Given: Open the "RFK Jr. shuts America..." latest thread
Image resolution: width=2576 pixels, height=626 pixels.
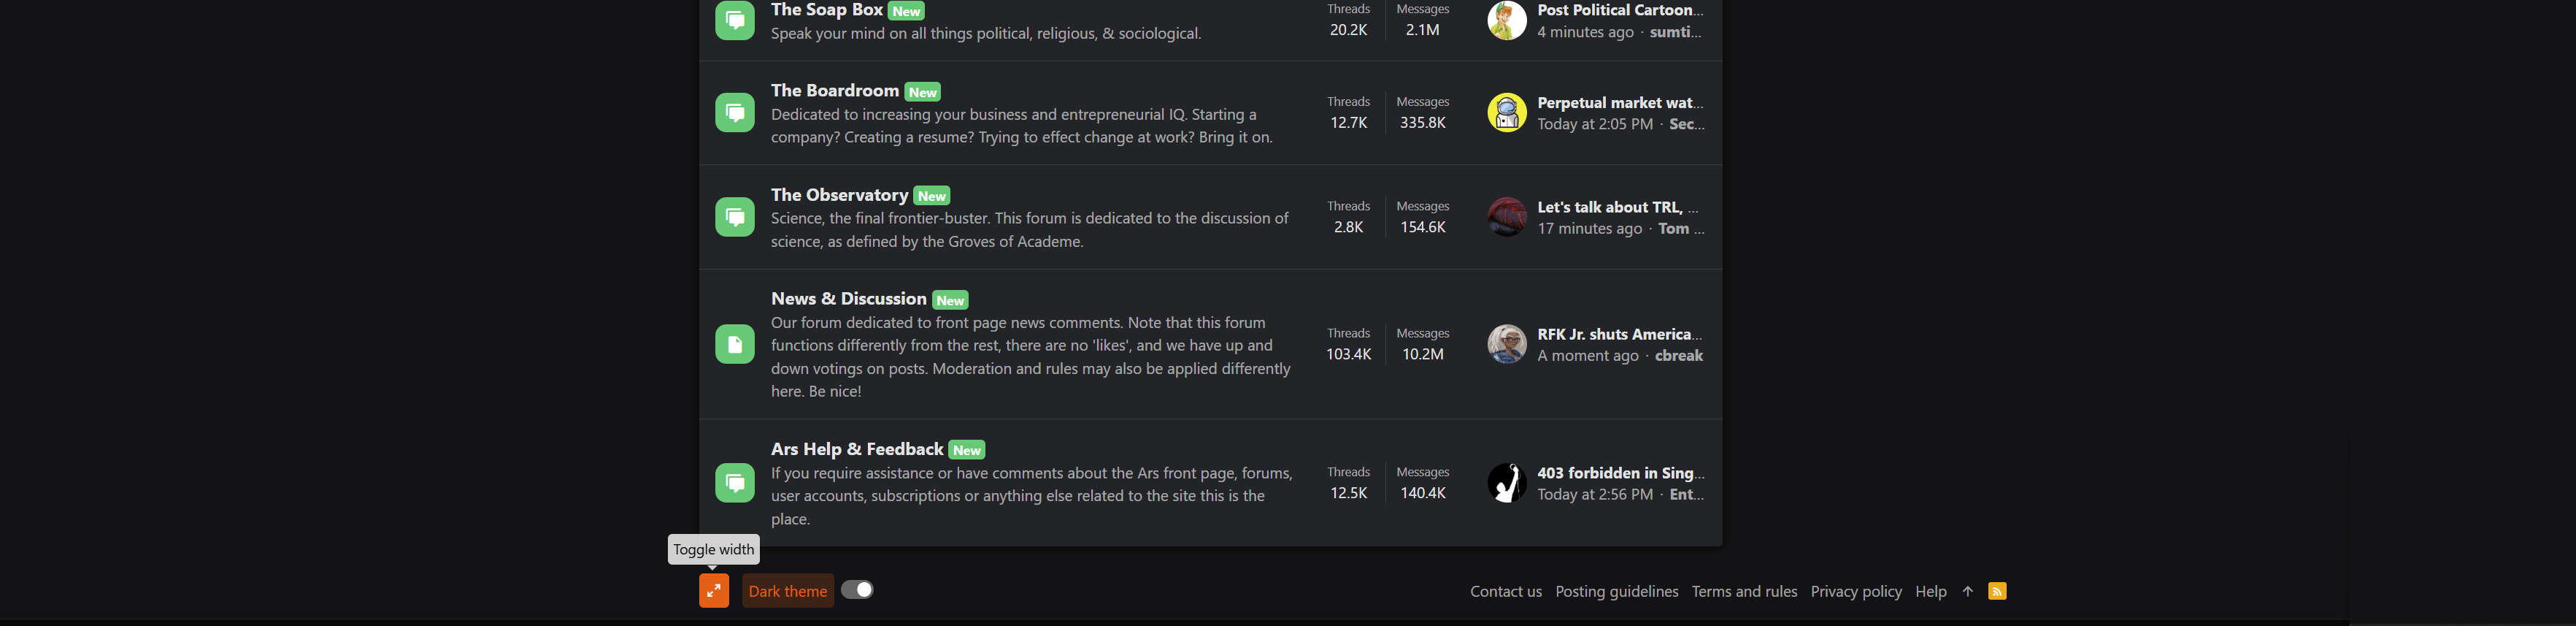Looking at the screenshot, I should 1619,334.
